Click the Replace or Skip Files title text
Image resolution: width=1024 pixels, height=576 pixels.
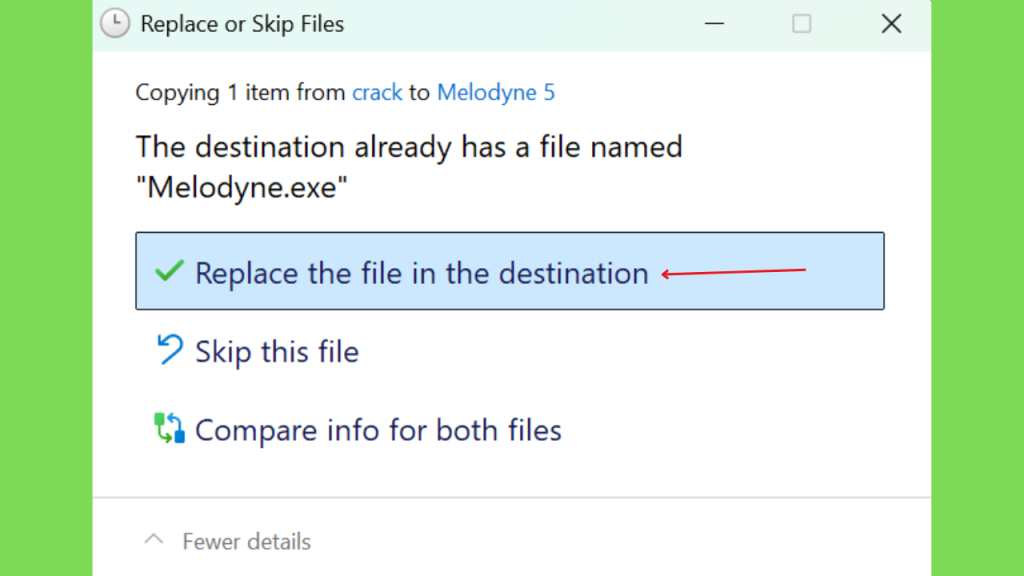[x=242, y=24]
